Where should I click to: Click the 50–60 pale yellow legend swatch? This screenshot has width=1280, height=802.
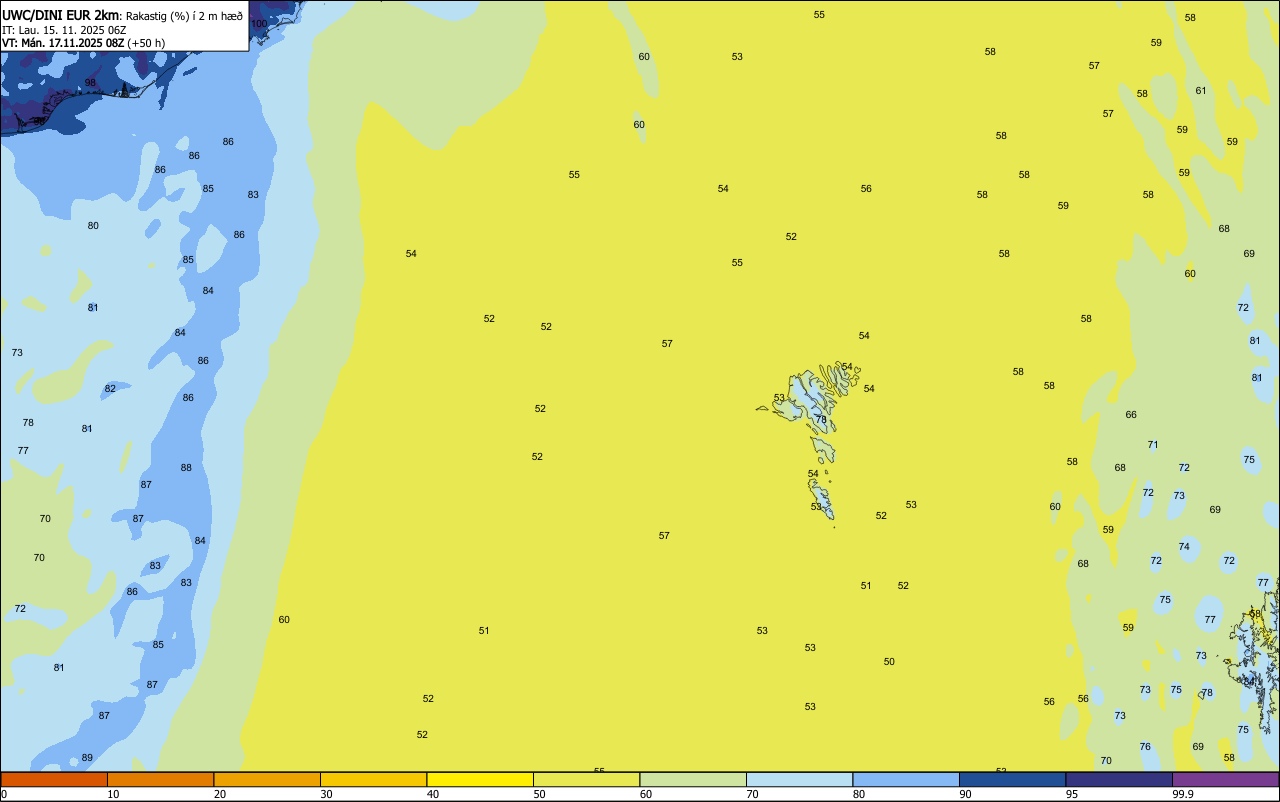586,779
